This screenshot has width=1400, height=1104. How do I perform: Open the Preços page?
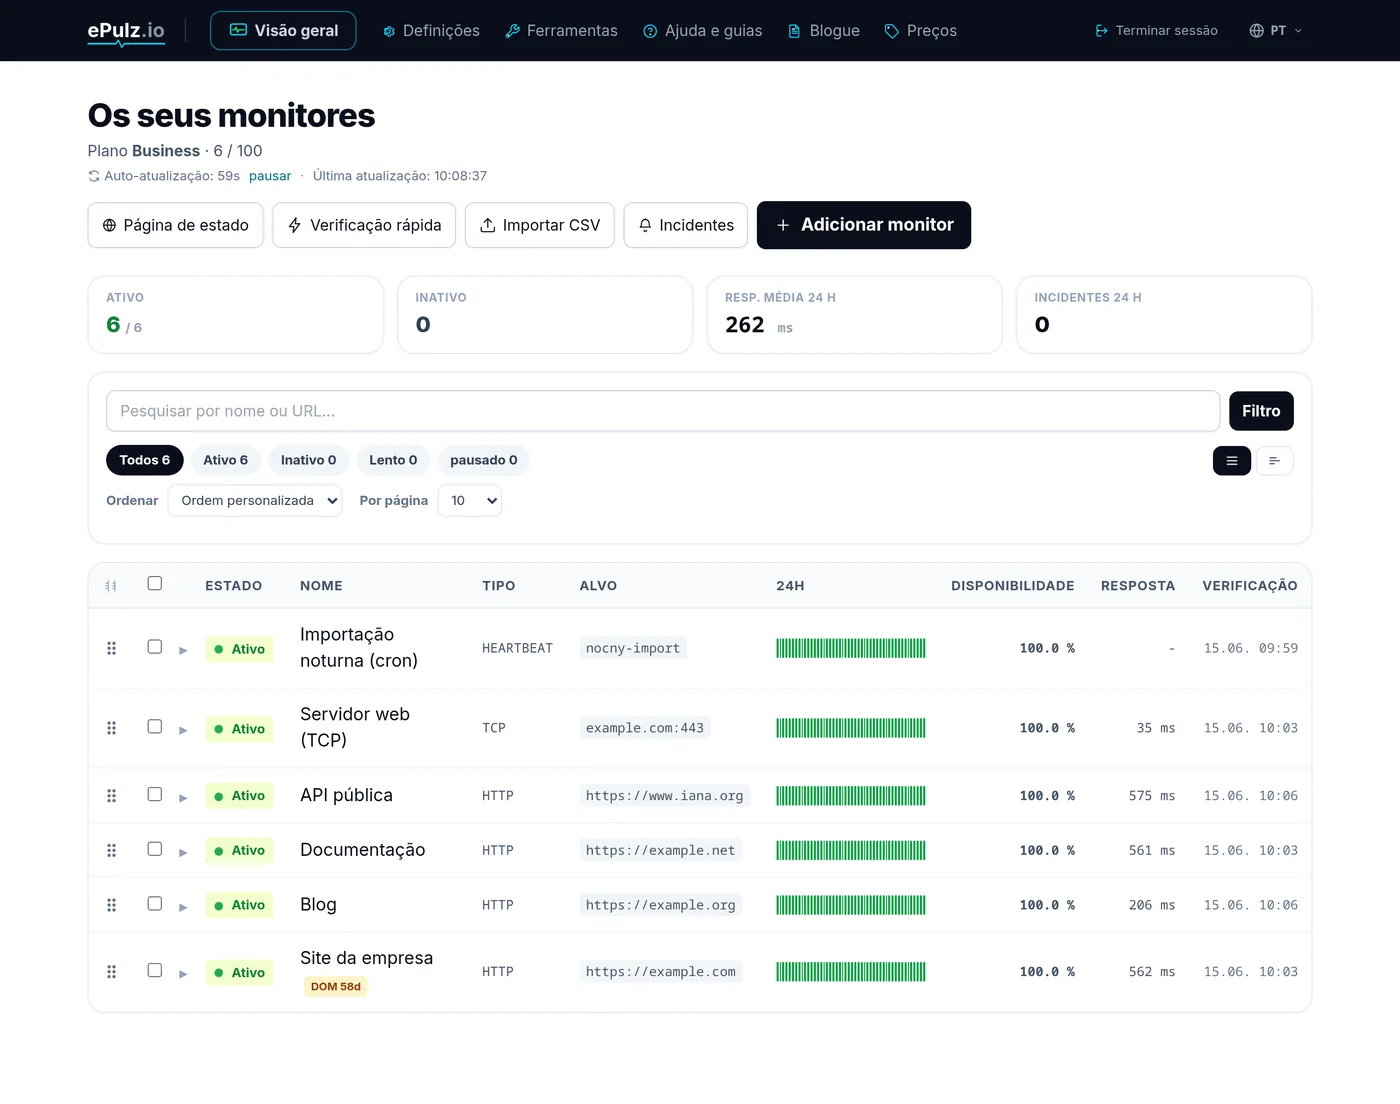[x=921, y=31]
